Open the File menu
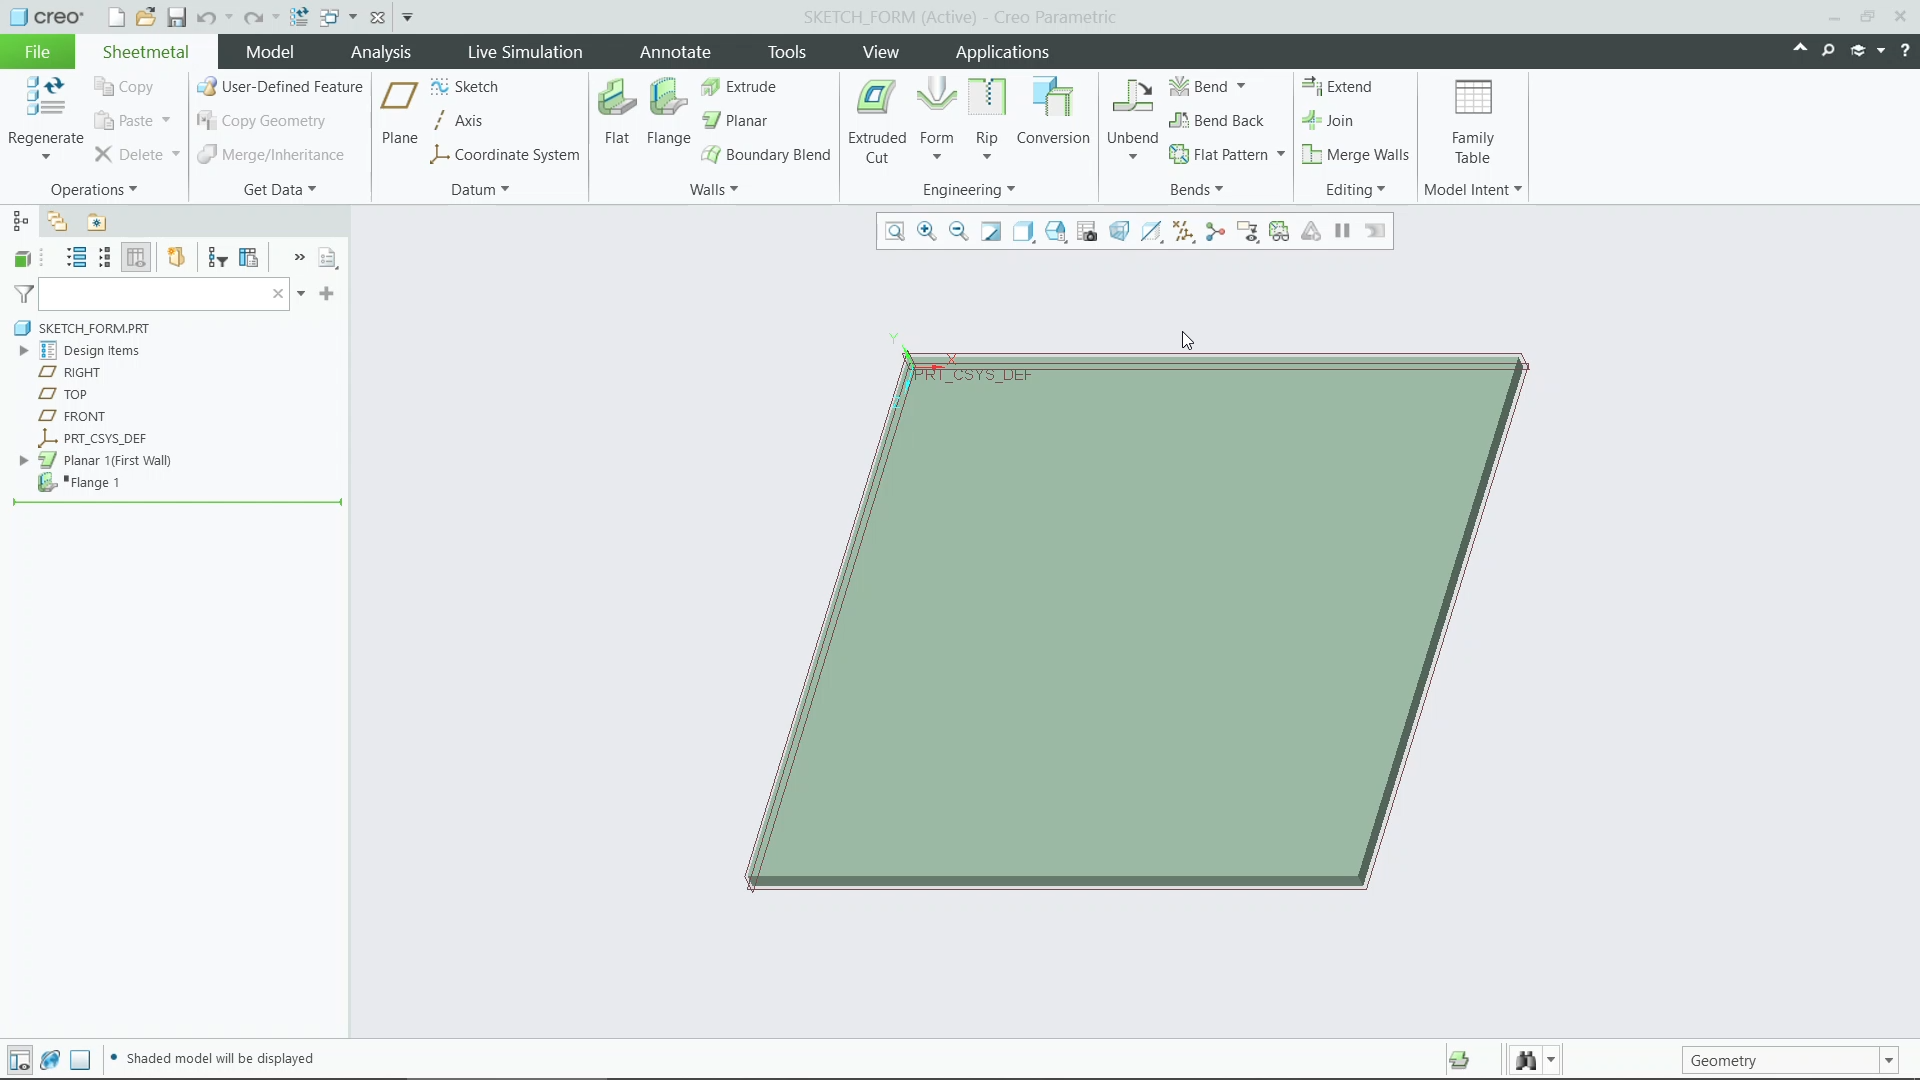 tap(37, 52)
